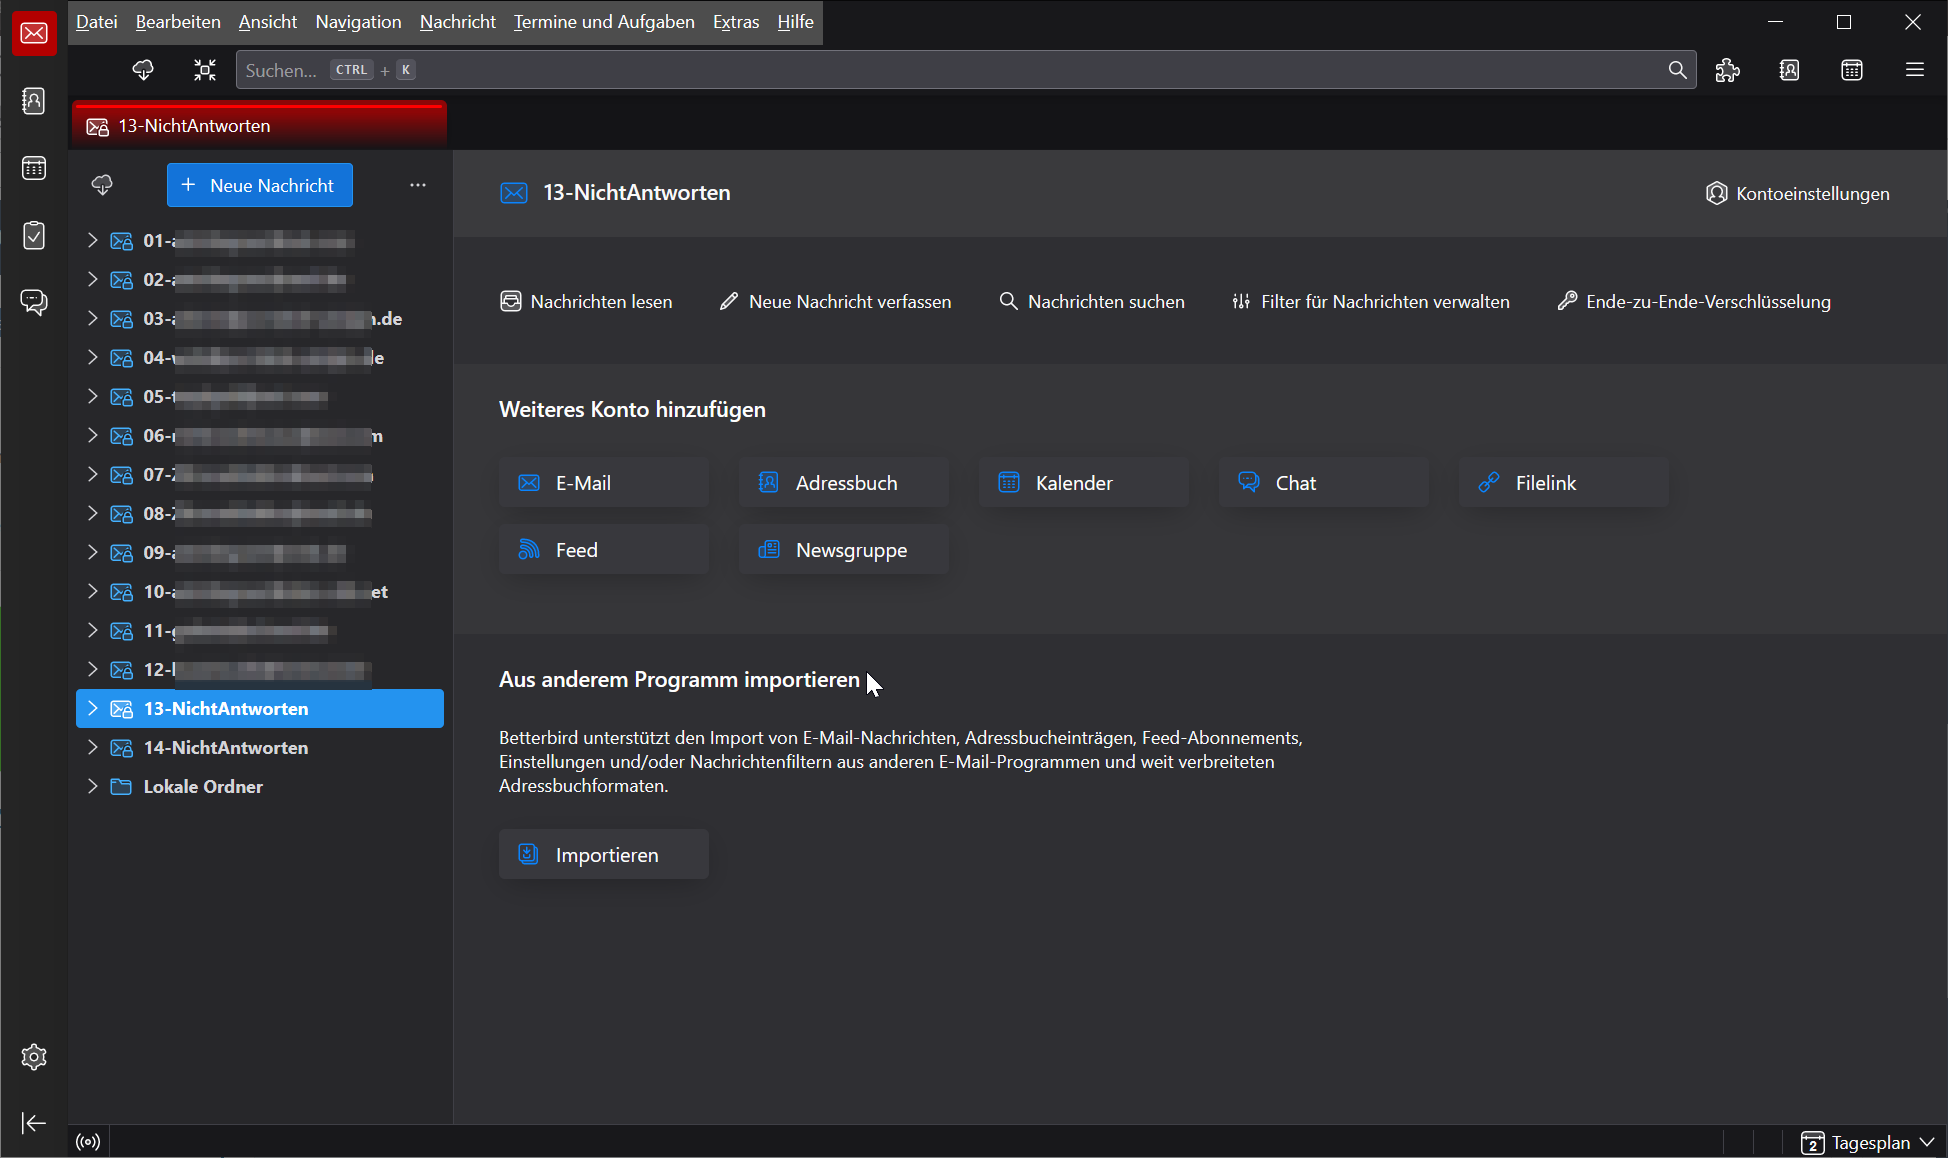Collapse the spaces toolbar arrow icon

click(34, 1123)
